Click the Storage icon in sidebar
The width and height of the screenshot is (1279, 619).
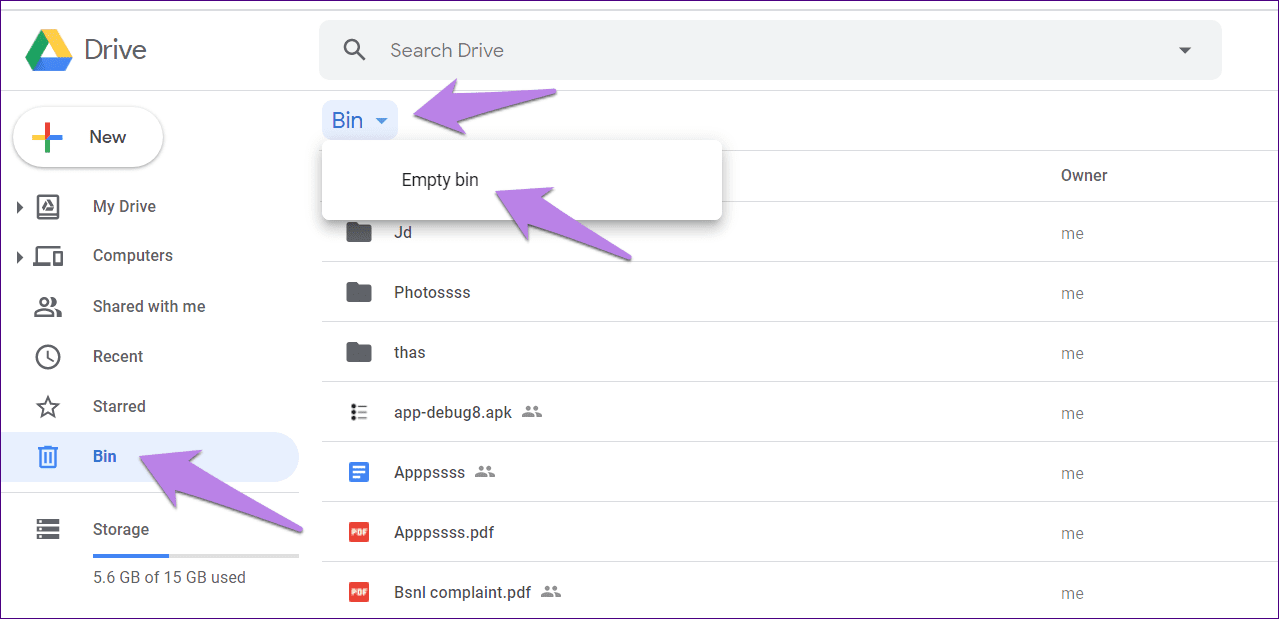click(x=48, y=529)
